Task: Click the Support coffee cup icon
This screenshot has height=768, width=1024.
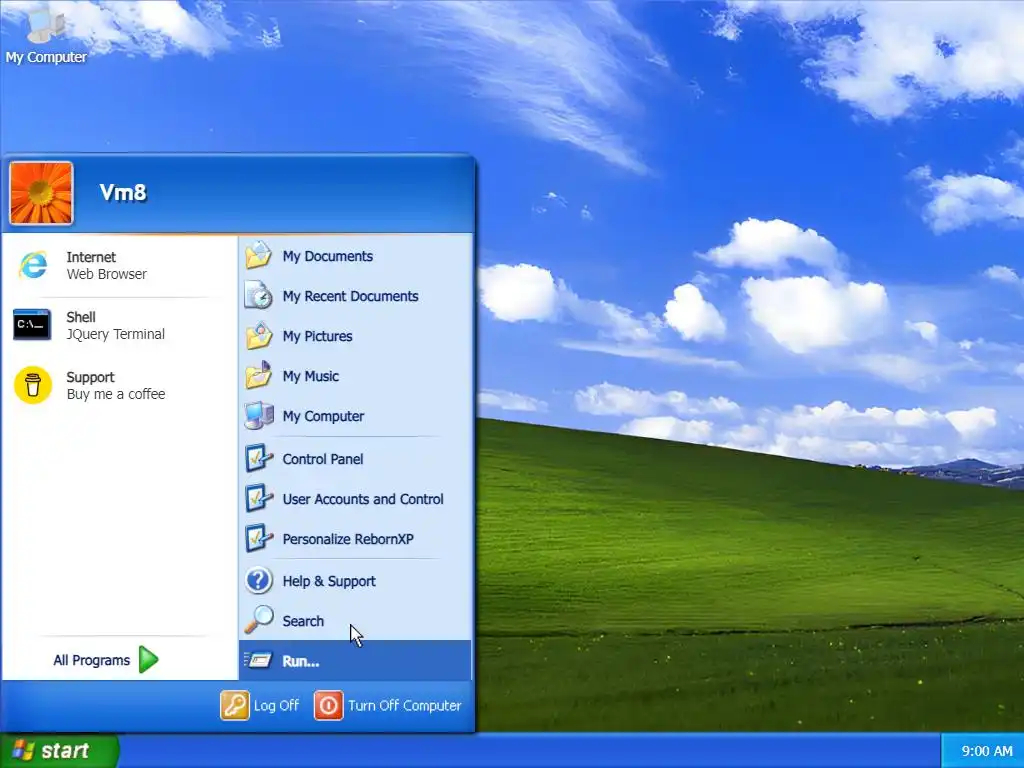Action: coord(33,385)
